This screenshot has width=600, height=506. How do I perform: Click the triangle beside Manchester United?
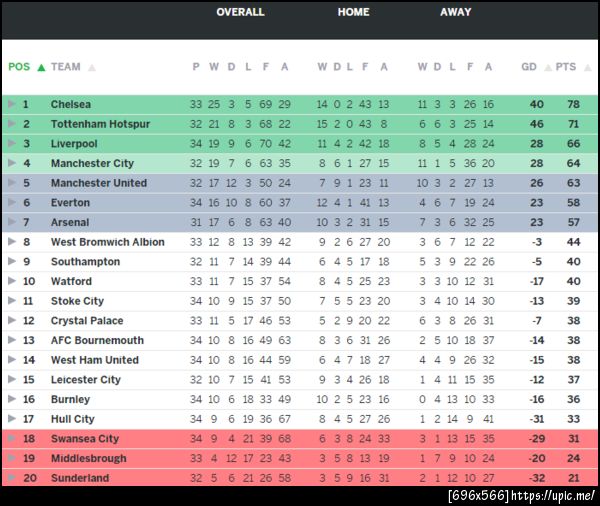(x=12, y=183)
